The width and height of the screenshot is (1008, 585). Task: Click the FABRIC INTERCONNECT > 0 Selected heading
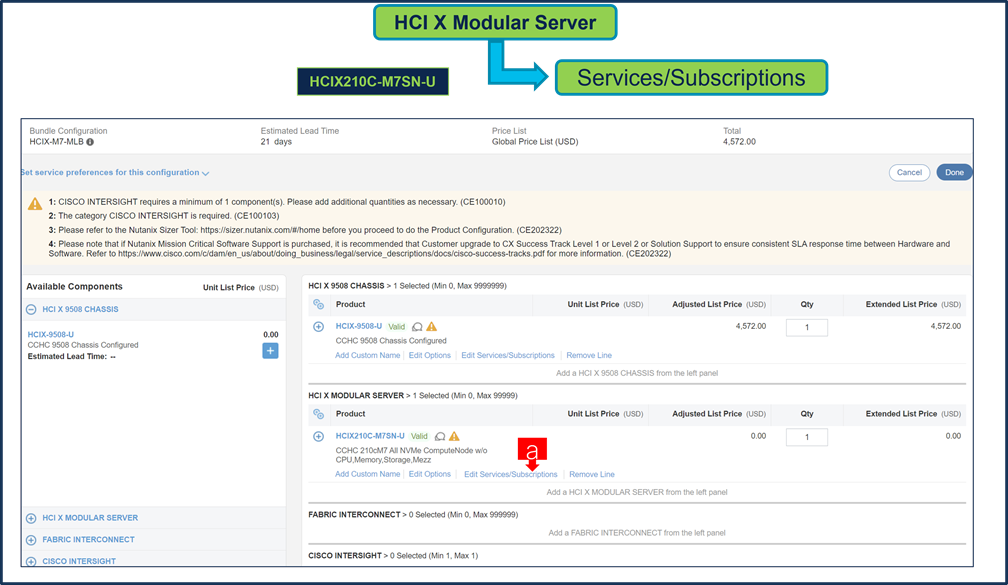413,514
